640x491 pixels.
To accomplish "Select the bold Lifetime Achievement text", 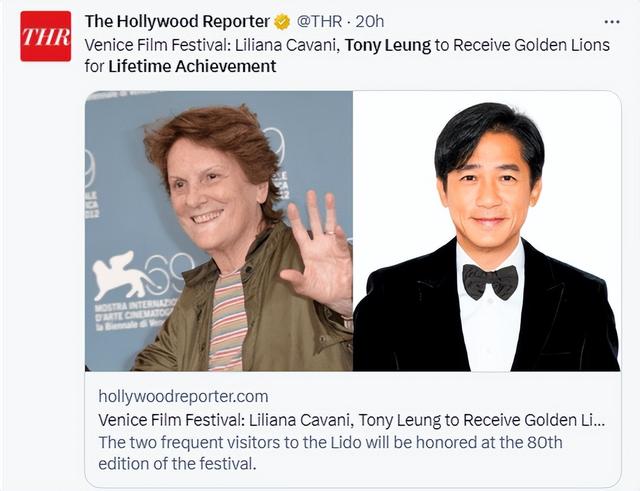I will [x=192, y=66].
